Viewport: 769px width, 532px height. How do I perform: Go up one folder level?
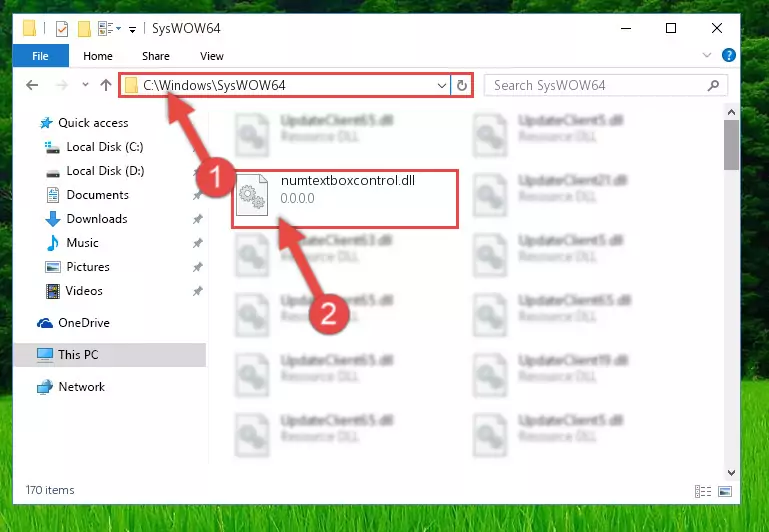(106, 85)
